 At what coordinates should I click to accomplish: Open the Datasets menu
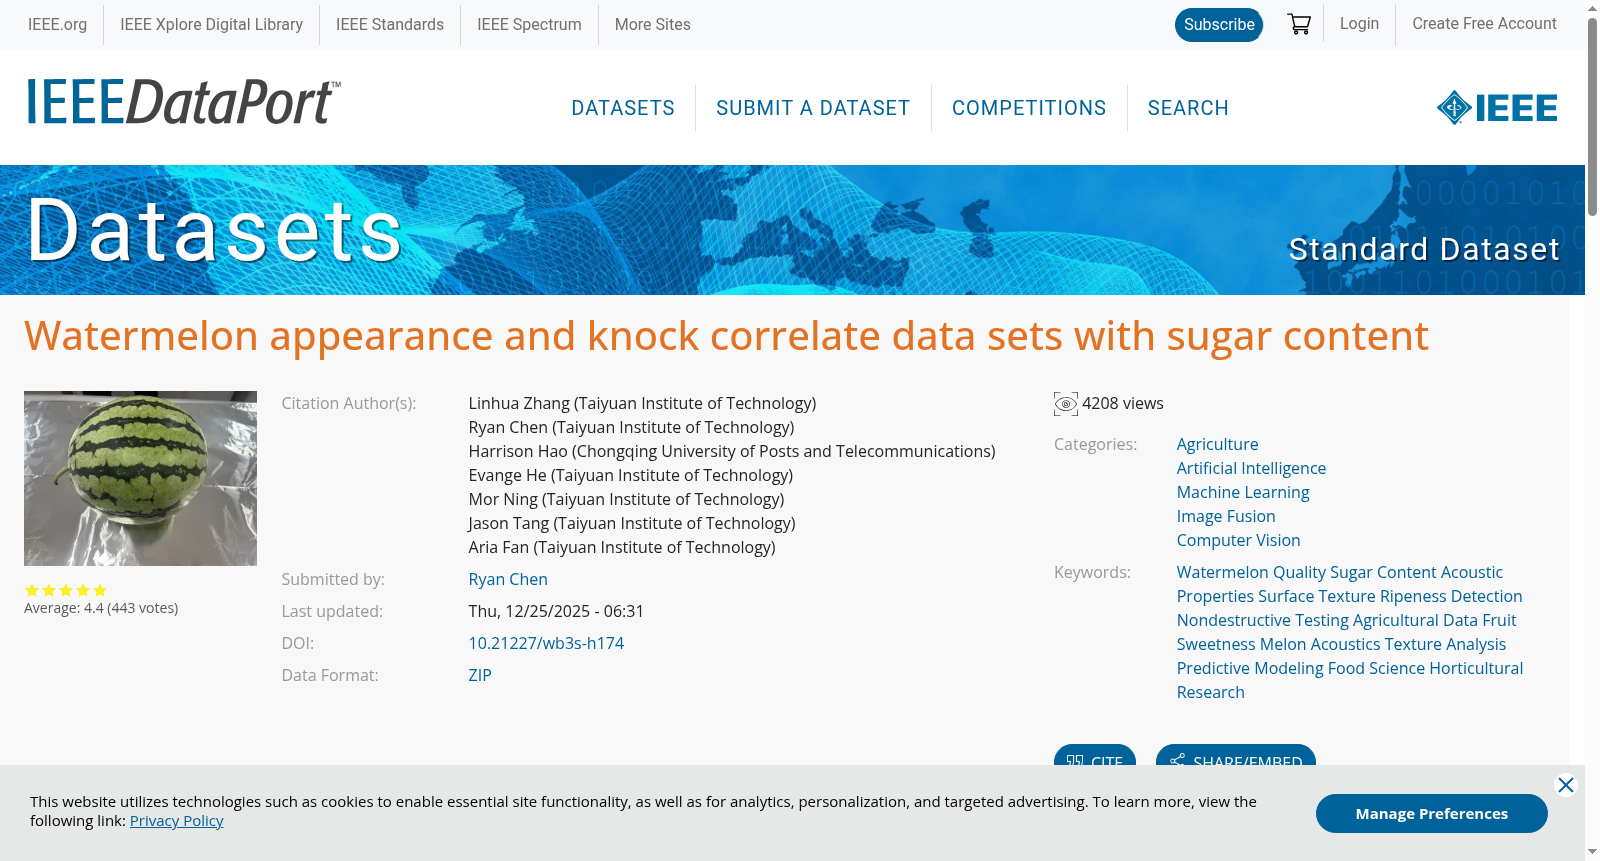[623, 108]
